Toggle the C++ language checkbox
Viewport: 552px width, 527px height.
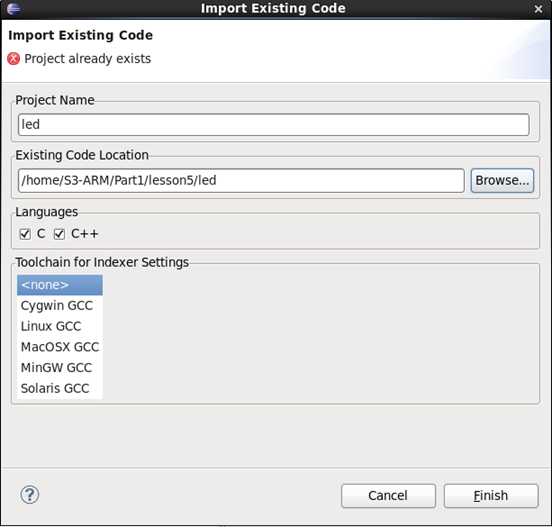(x=59, y=234)
